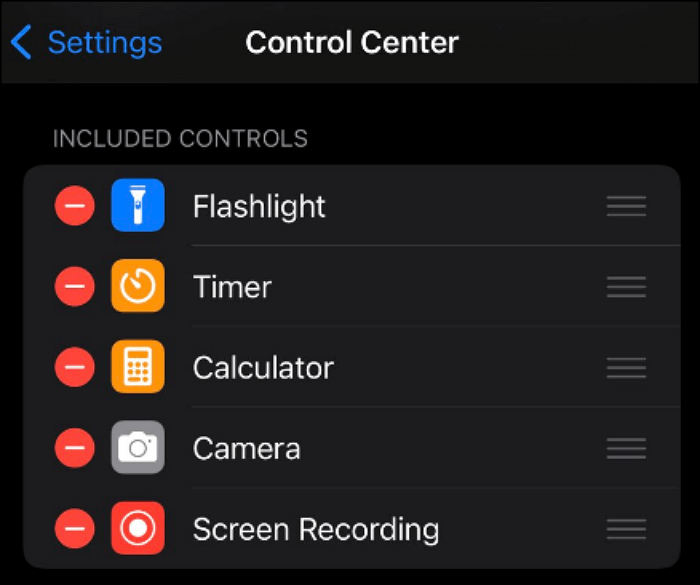Viewport: 700px width, 585px height.
Task: Tap the back chevron arrow
Action: [x=21, y=43]
